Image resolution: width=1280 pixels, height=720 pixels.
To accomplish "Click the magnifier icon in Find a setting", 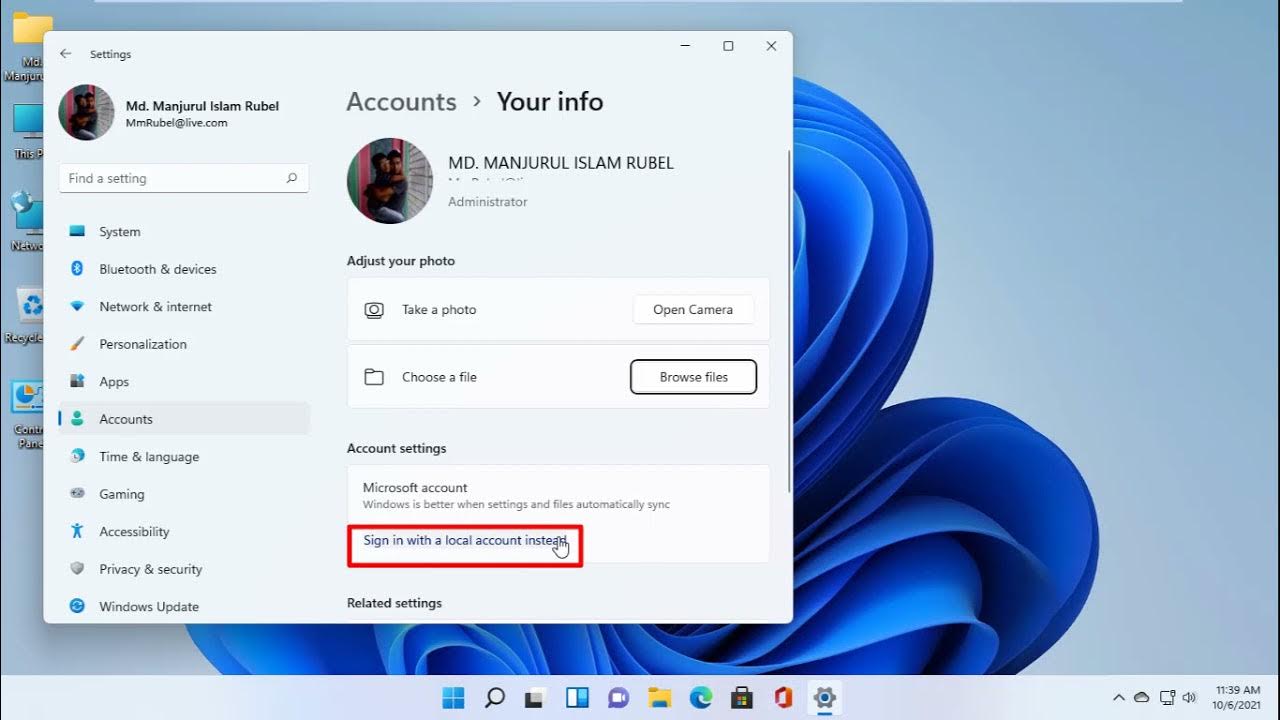I will [x=292, y=178].
